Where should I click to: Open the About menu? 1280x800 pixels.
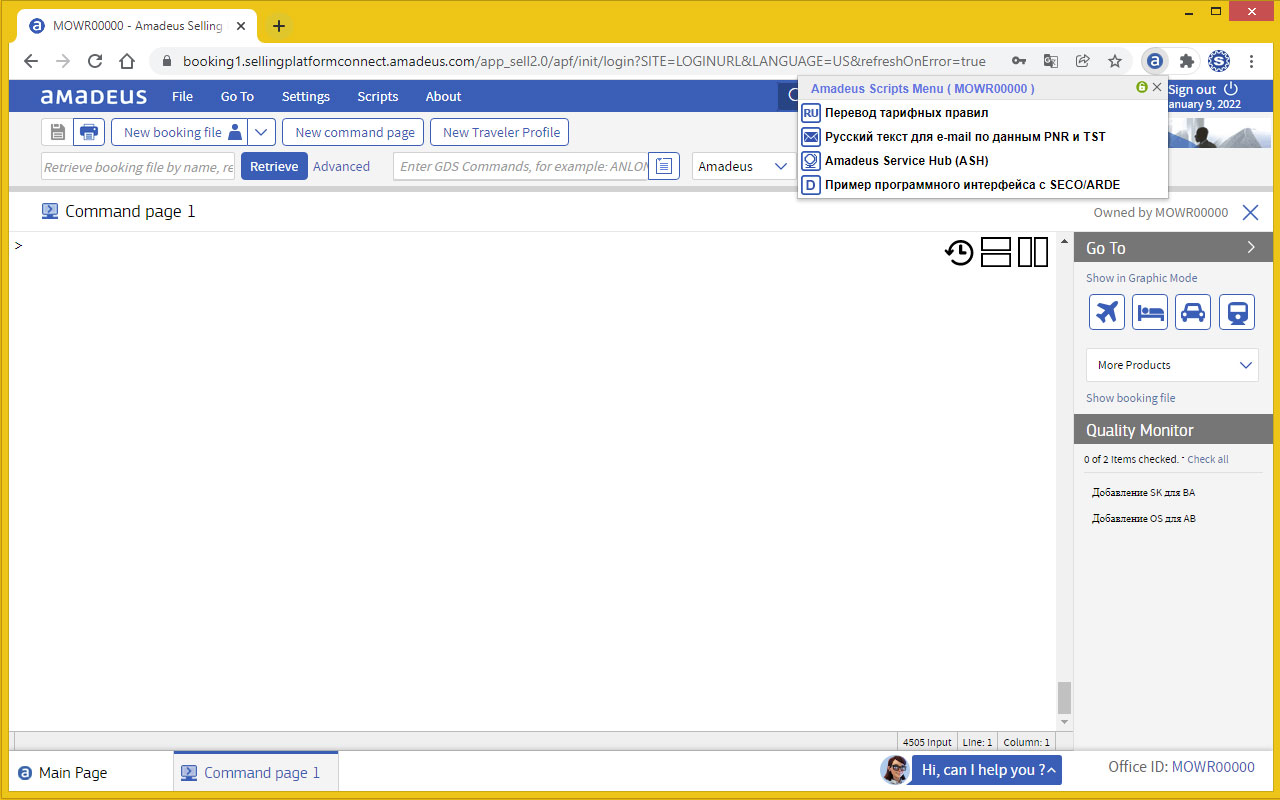443,96
